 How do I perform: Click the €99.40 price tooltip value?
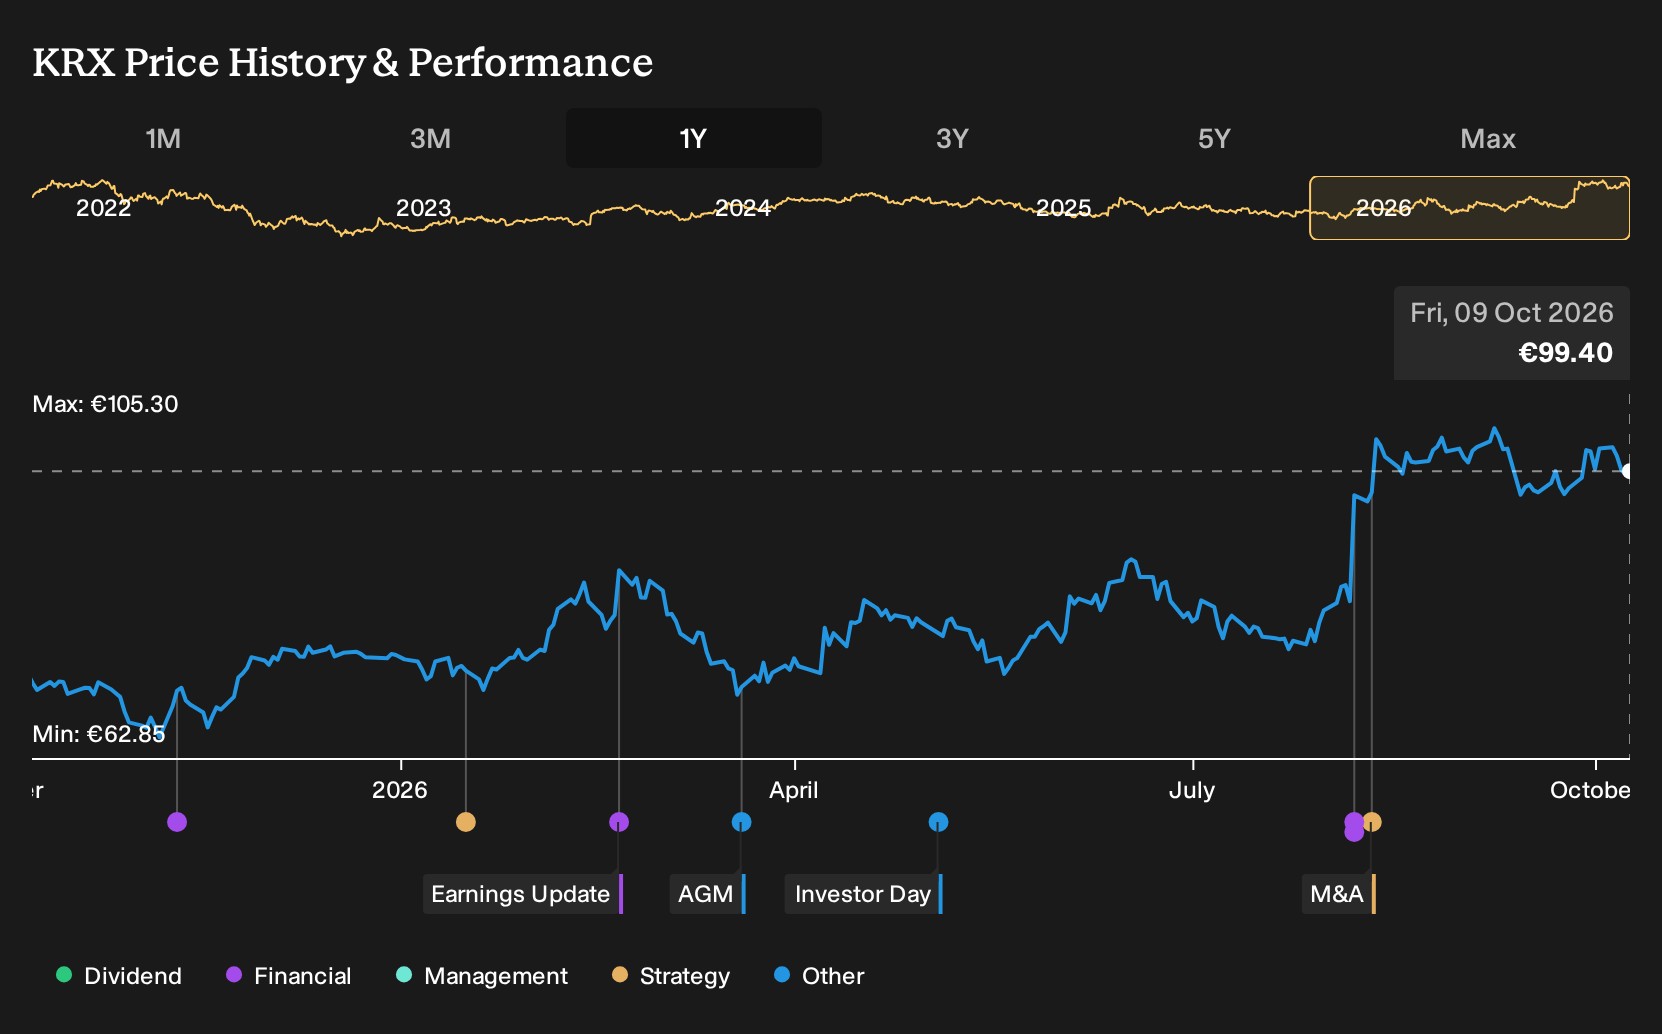point(1566,353)
